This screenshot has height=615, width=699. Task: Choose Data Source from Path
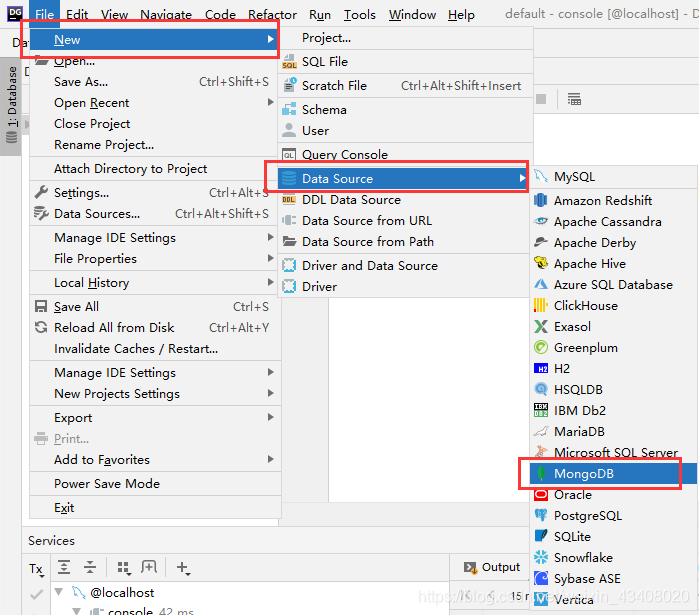tap(403, 242)
